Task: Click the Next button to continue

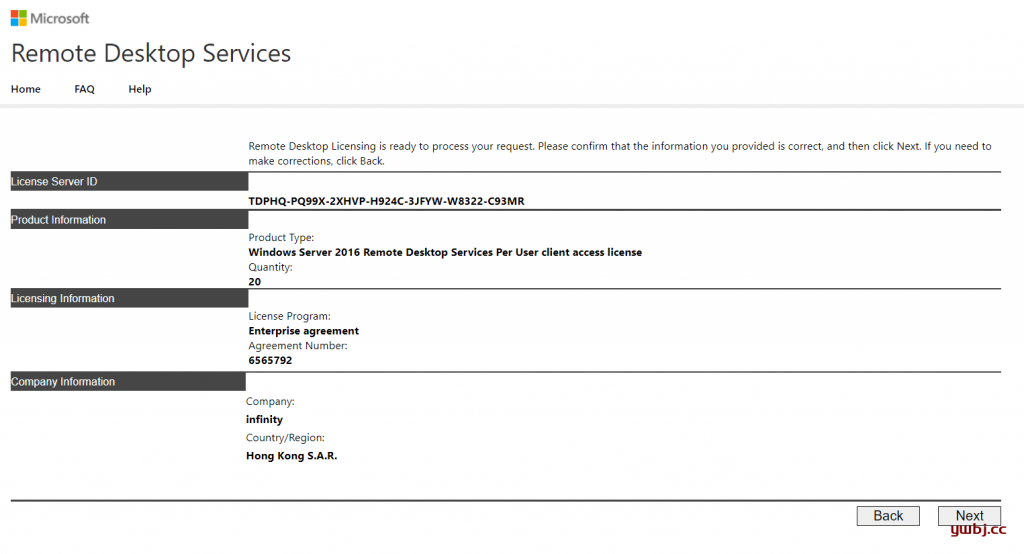Action: tap(969, 515)
